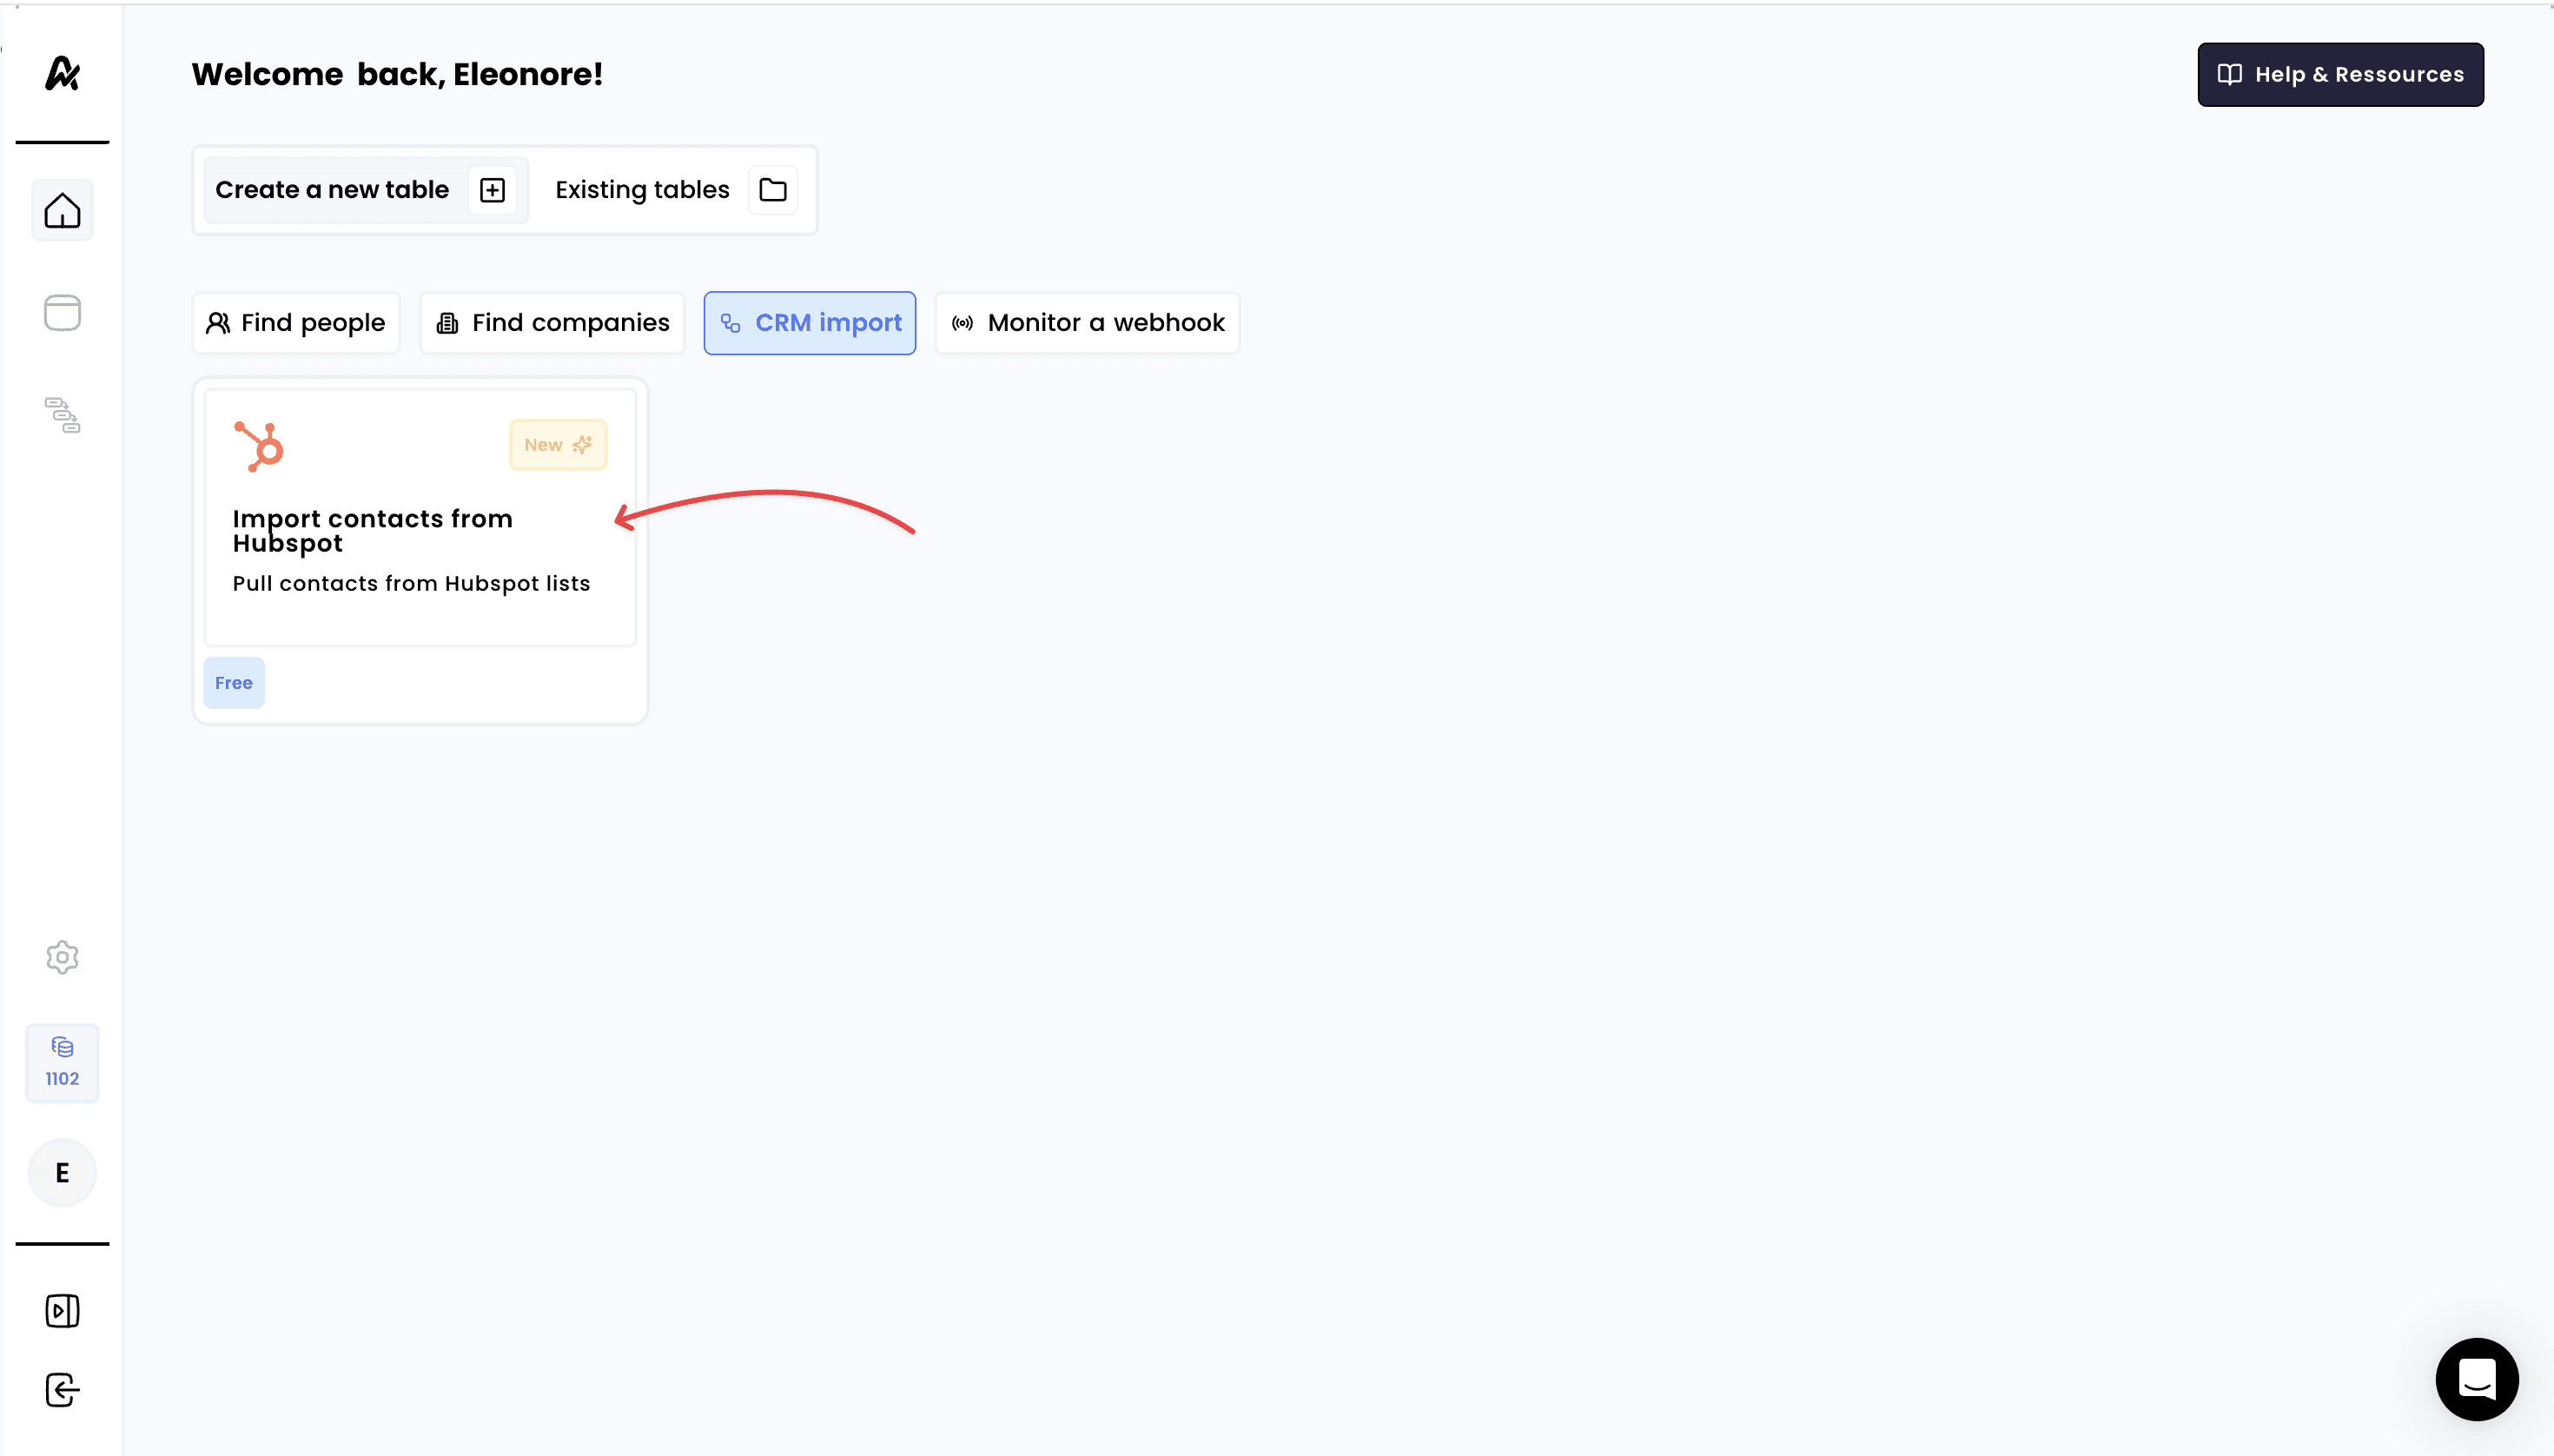
Task: Click the 1102 credits counter
Action: [x=62, y=1062]
